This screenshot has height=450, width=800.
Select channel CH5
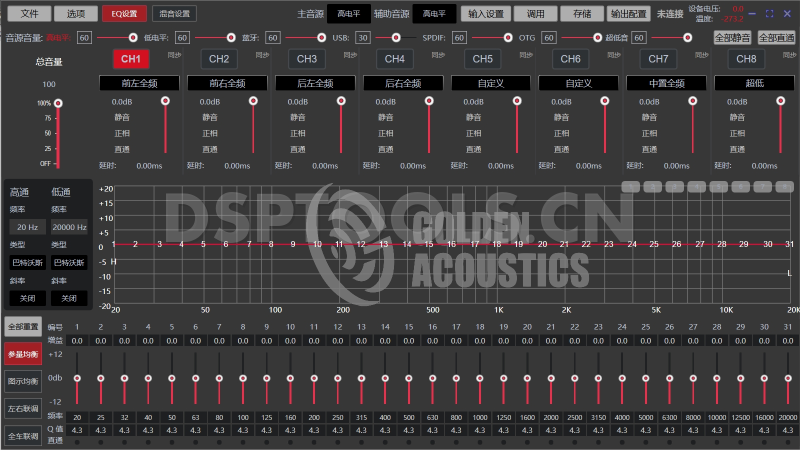tap(483, 59)
